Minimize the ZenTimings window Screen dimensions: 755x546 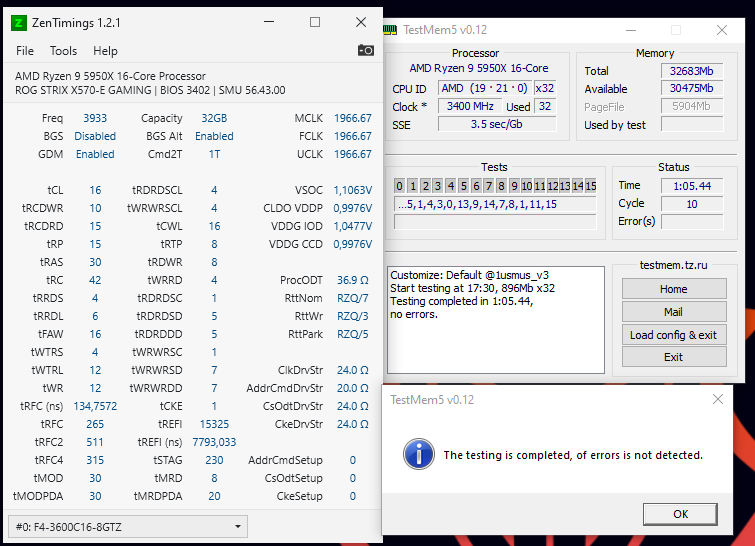pyautogui.click(x=269, y=22)
